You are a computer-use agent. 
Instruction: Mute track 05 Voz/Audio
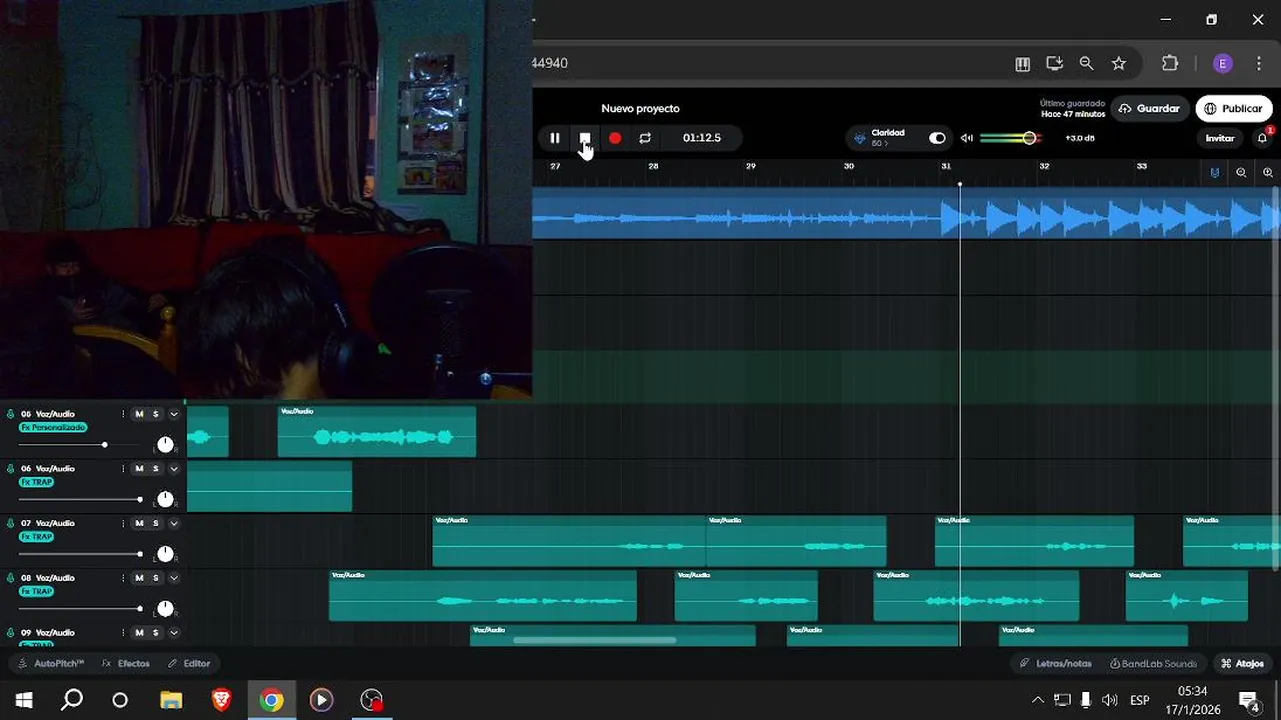point(139,414)
